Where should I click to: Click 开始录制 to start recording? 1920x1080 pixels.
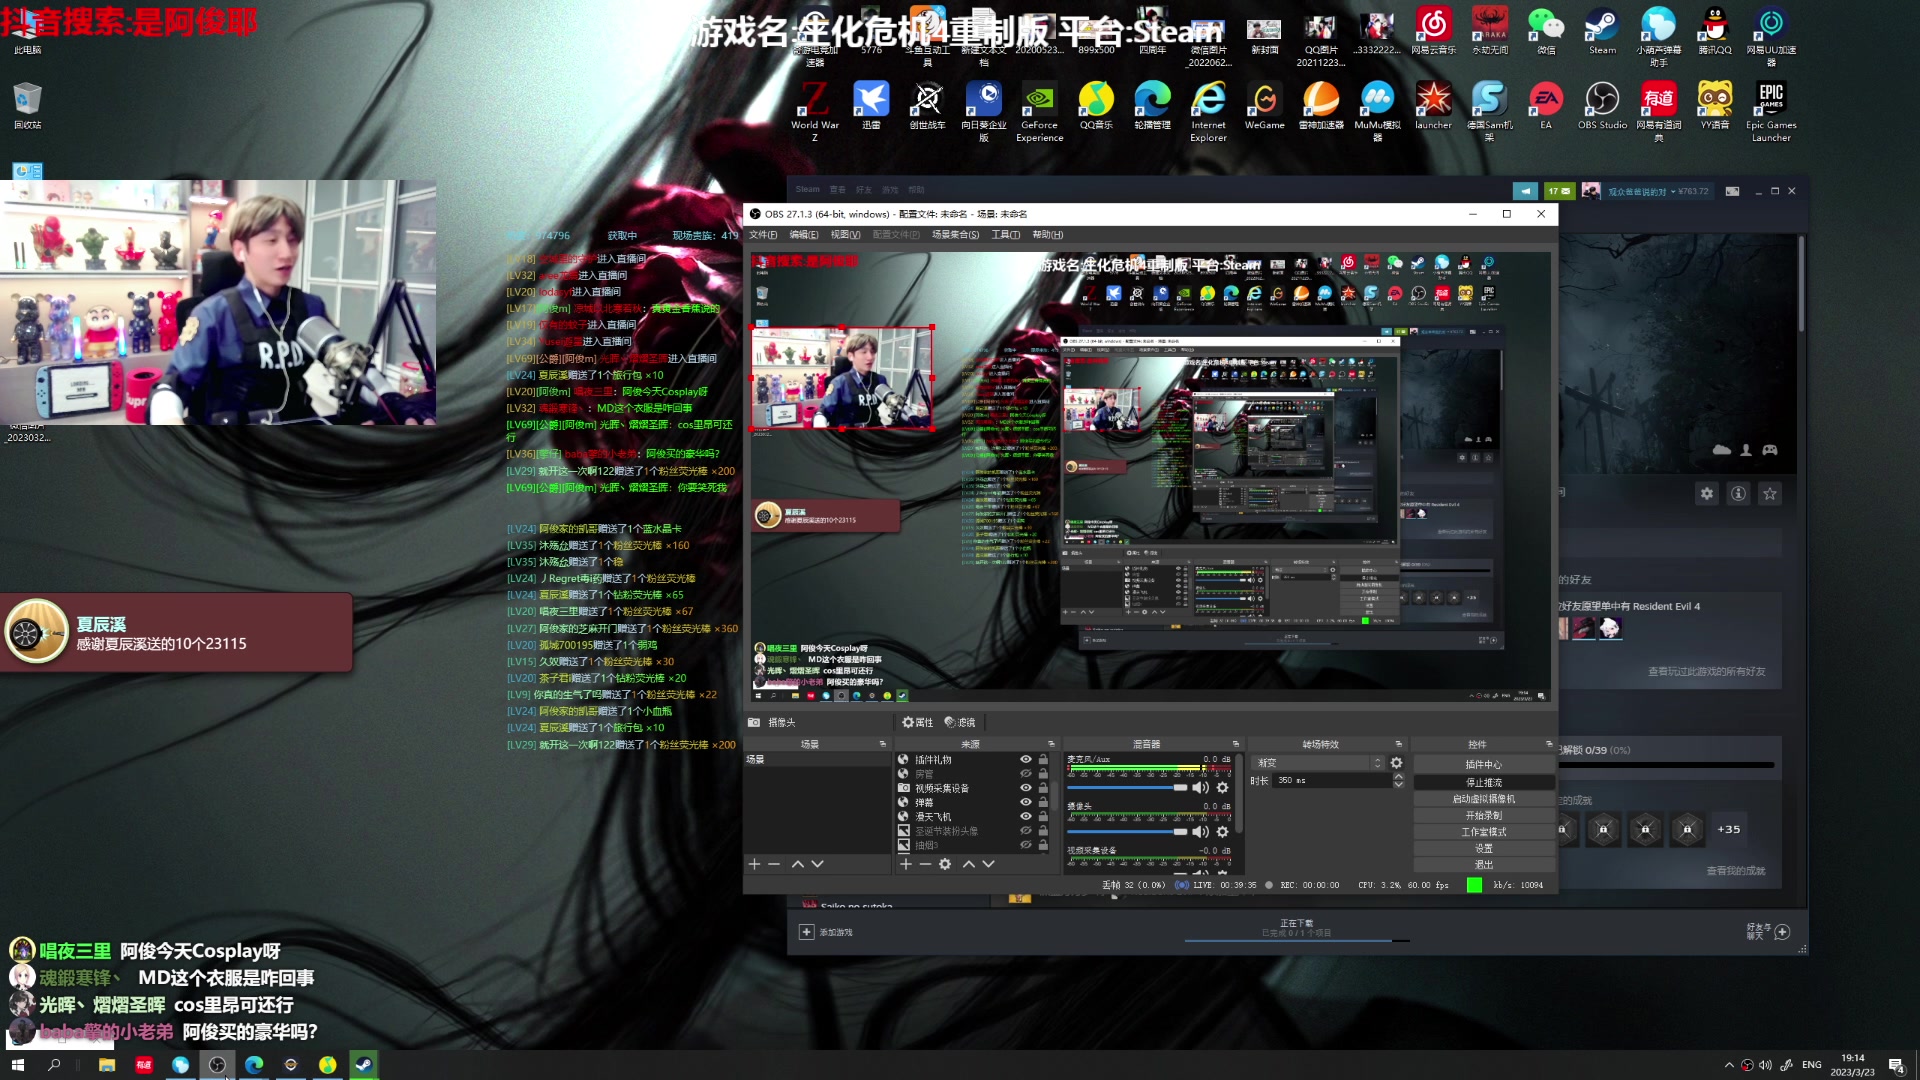[1484, 816]
